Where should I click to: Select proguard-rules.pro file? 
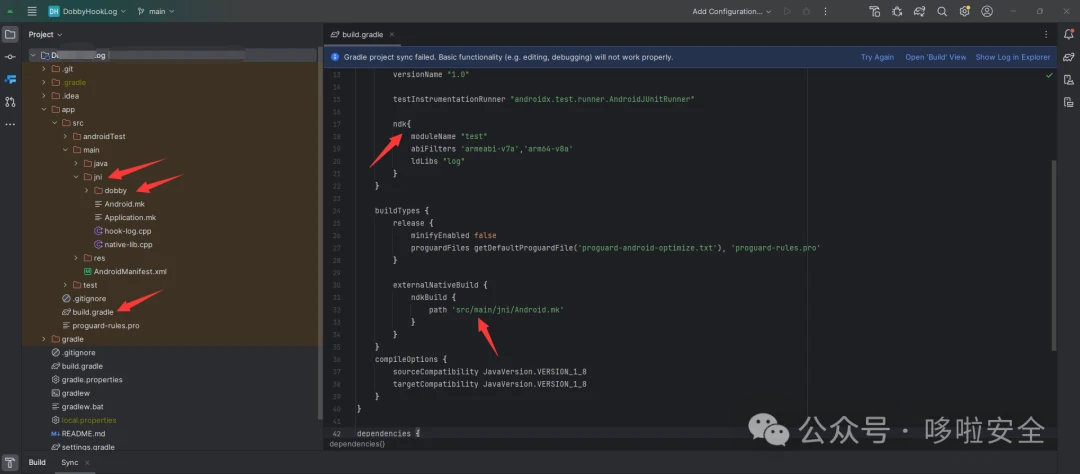tap(105, 325)
